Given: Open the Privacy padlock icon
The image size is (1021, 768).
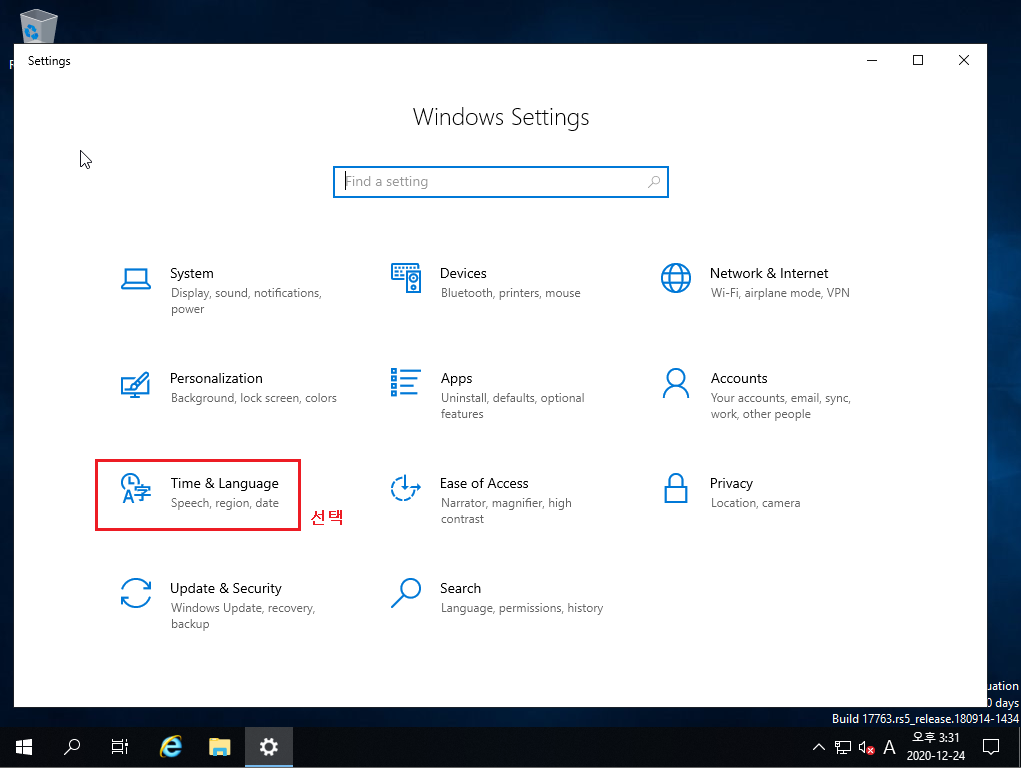Looking at the screenshot, I should point(676,488).
